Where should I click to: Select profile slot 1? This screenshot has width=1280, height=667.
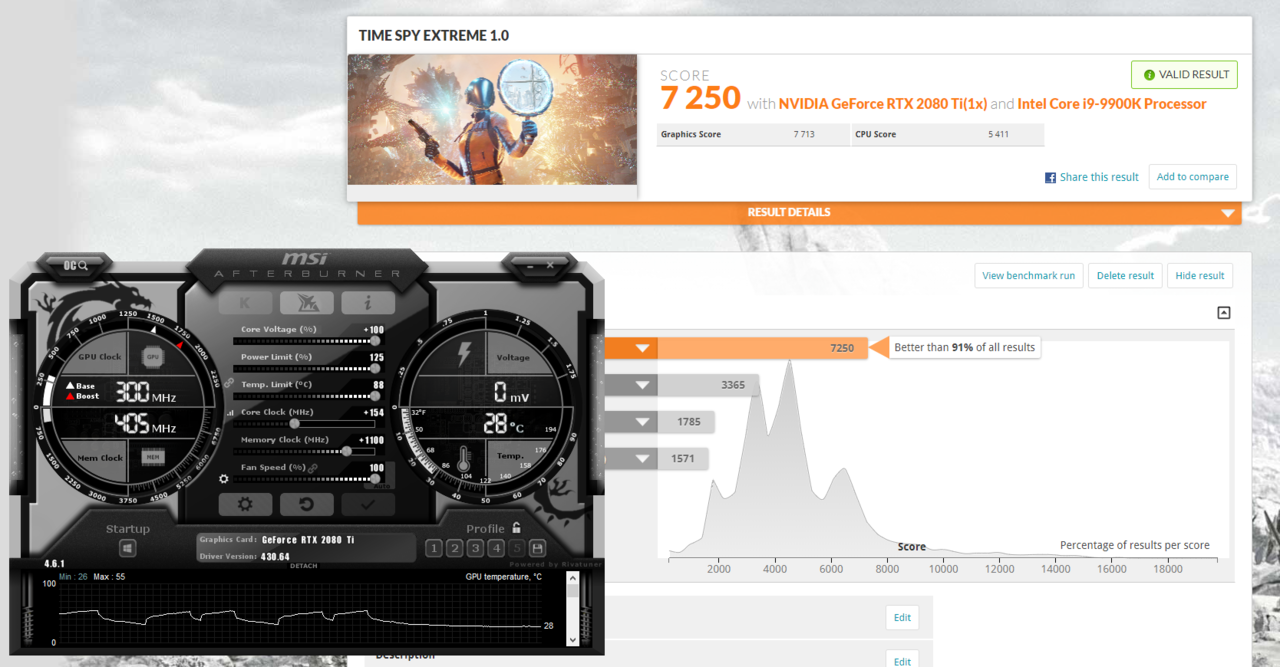click(433, 548)
